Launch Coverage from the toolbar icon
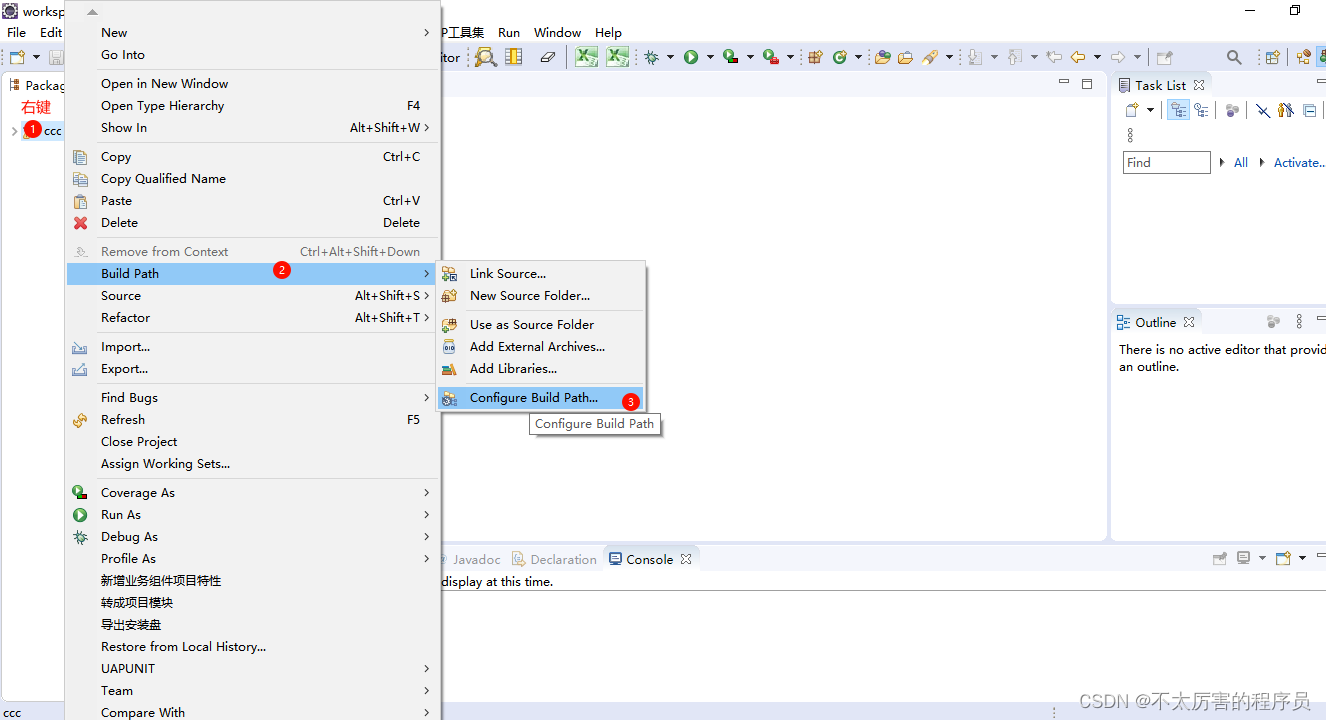1326x720 pixels. coord(731,57)
